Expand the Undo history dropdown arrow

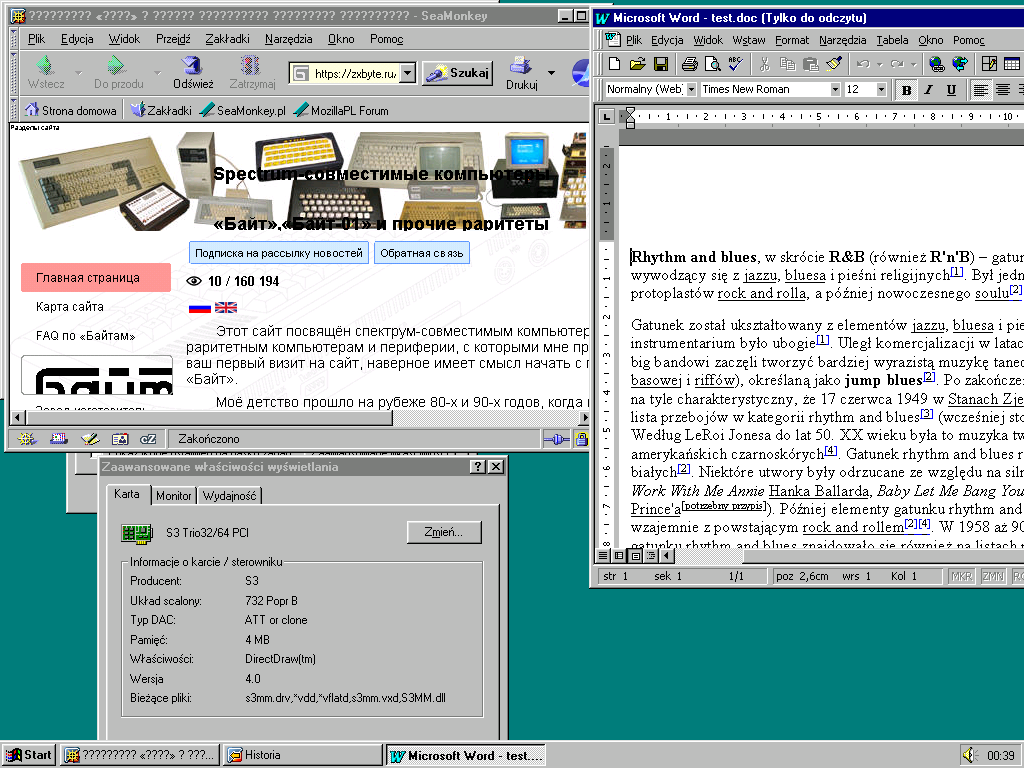(879, 64)
